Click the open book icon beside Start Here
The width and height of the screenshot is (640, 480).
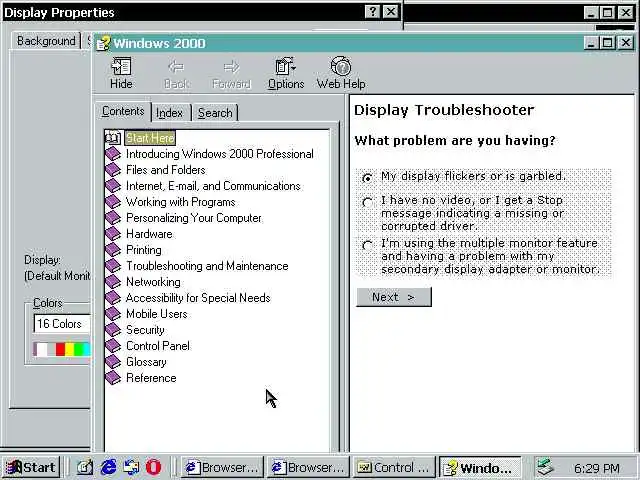pyautogui.click(x=113, y=138)
